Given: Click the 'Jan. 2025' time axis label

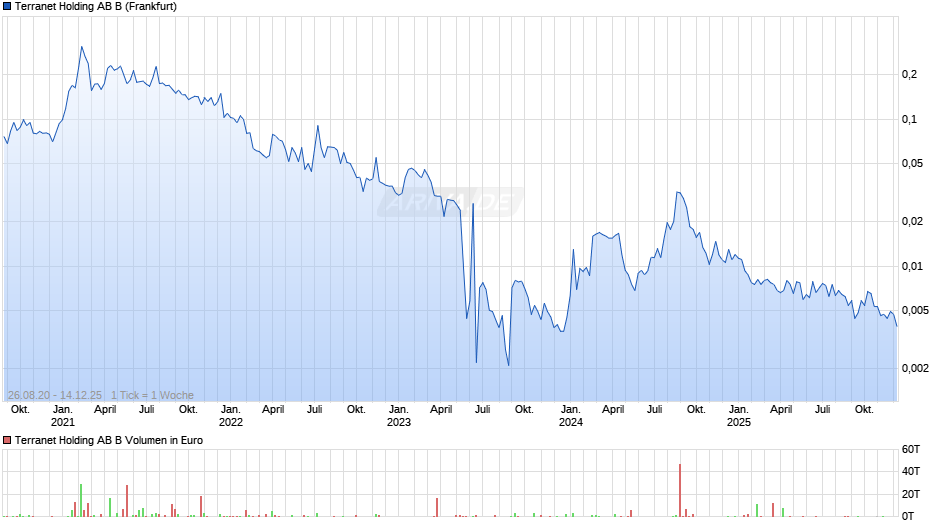Looking at the screenshot, I should coord(739,416).
